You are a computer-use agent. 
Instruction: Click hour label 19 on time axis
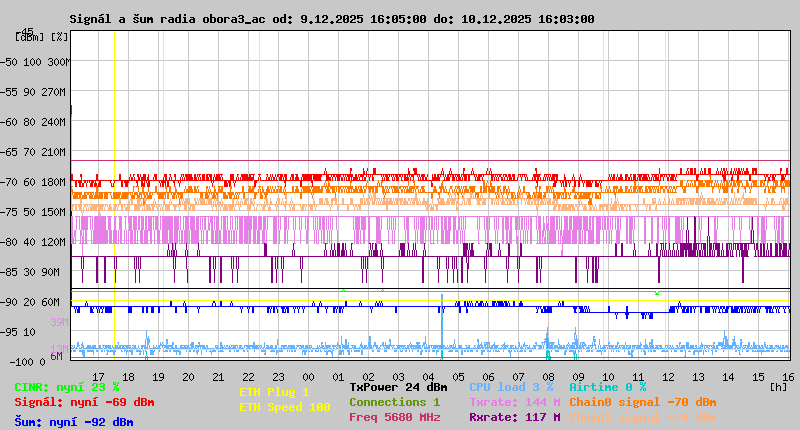(x=158, y=377)
